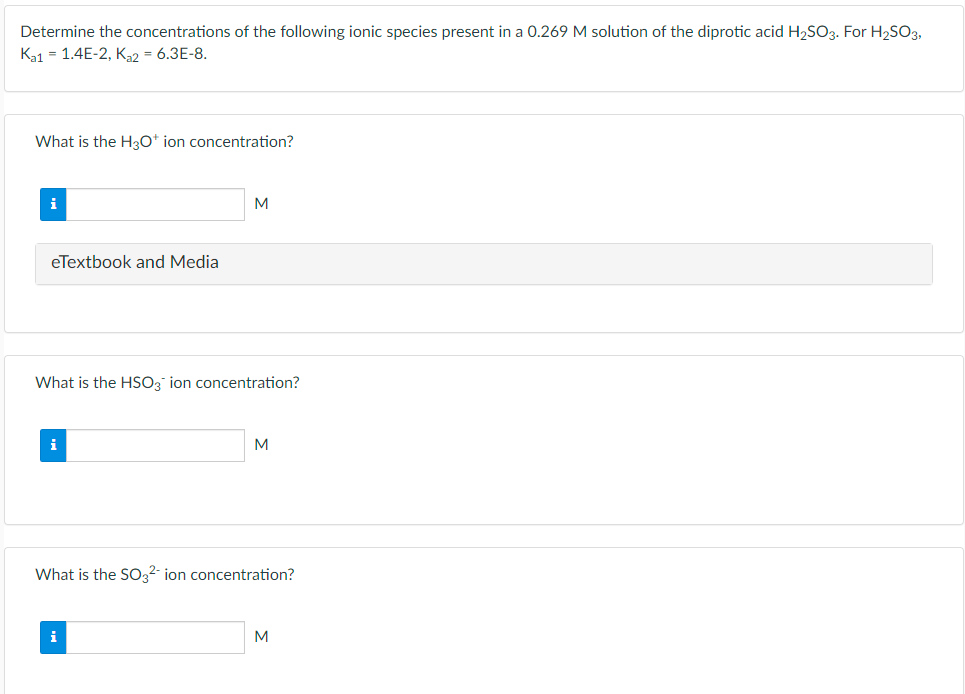Click the 'What is the SO3 2- ion concentration?' question text
This screenshot has width=965, height=694.
click(164, 575)
